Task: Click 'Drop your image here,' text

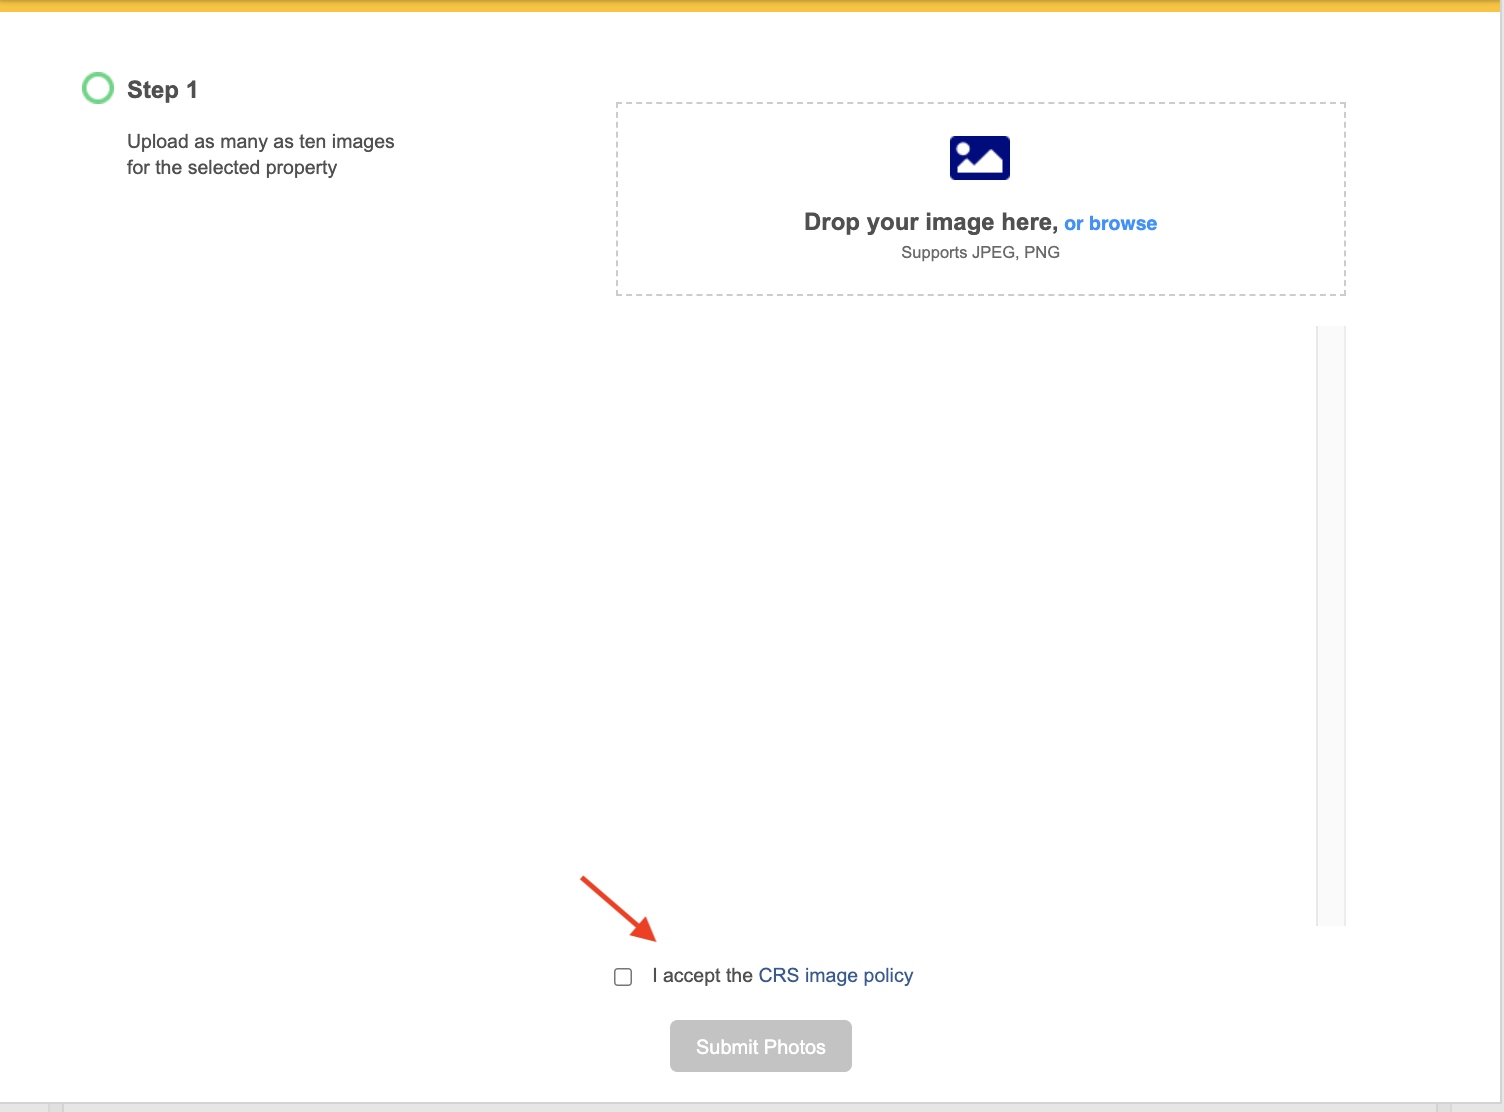Action: click(930, 222)
